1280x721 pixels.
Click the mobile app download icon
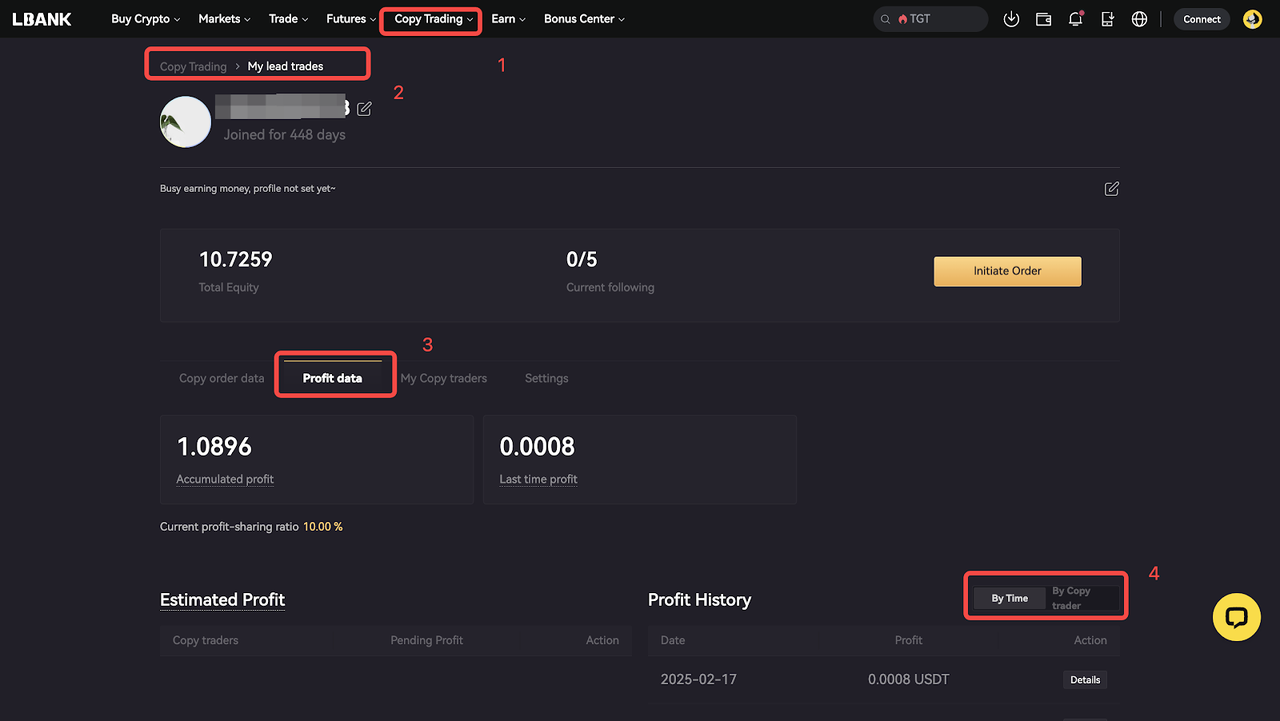click(1107, 19)
